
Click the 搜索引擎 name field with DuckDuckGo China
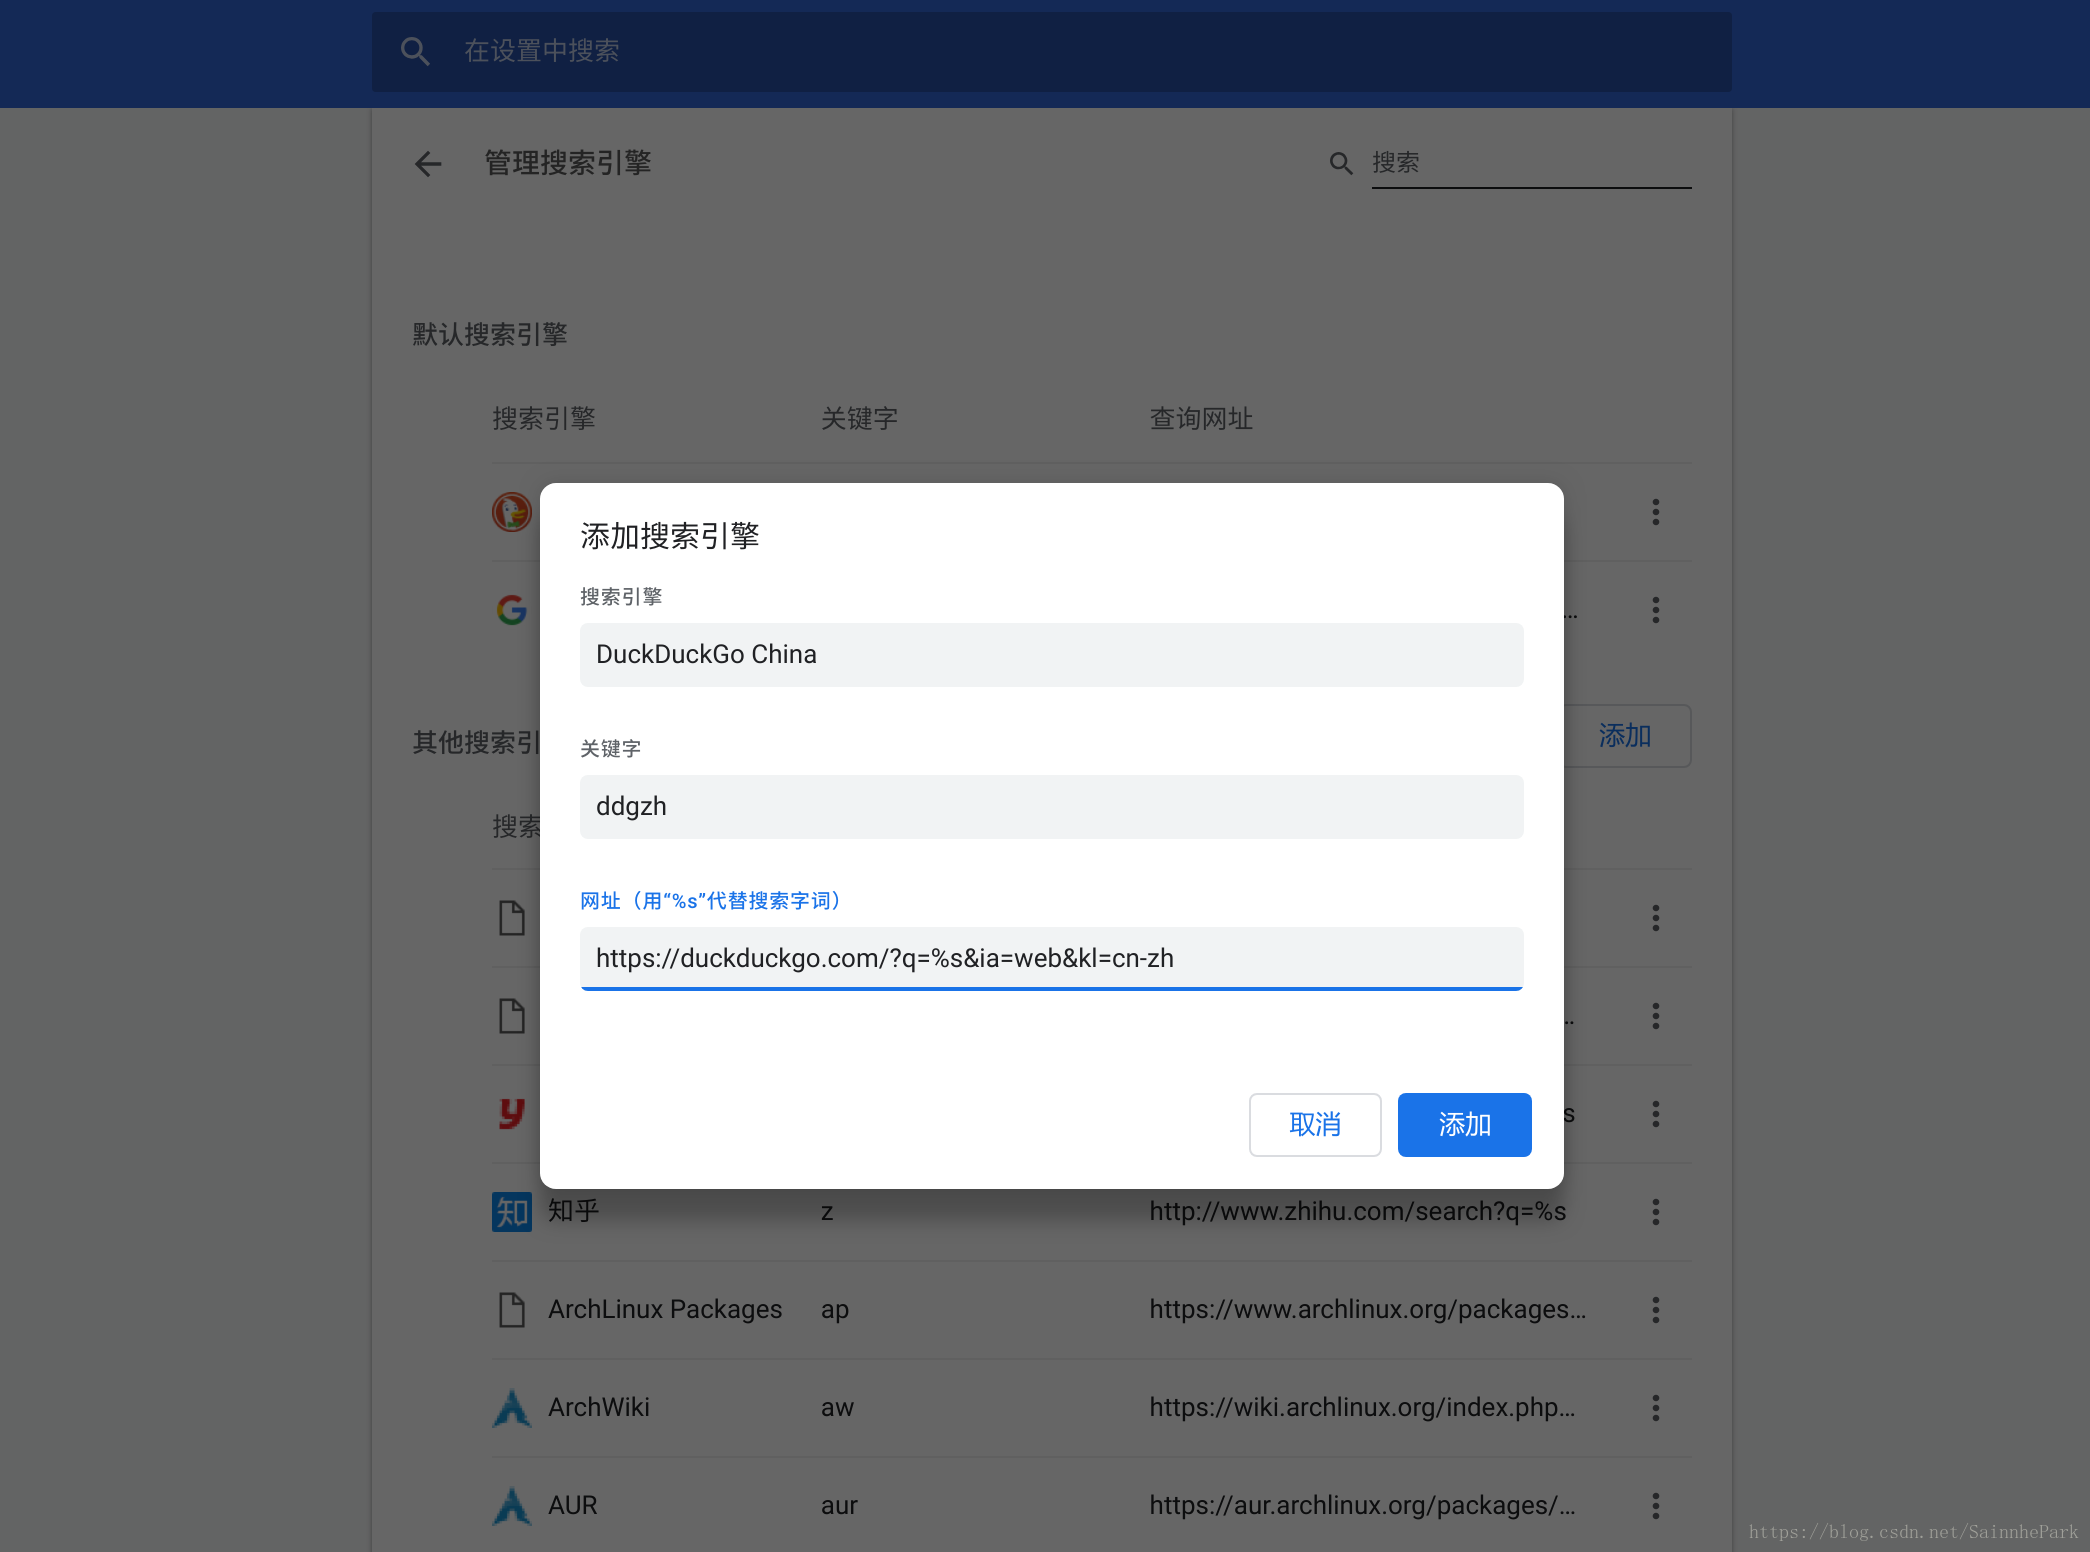[x=1051, y=655]
